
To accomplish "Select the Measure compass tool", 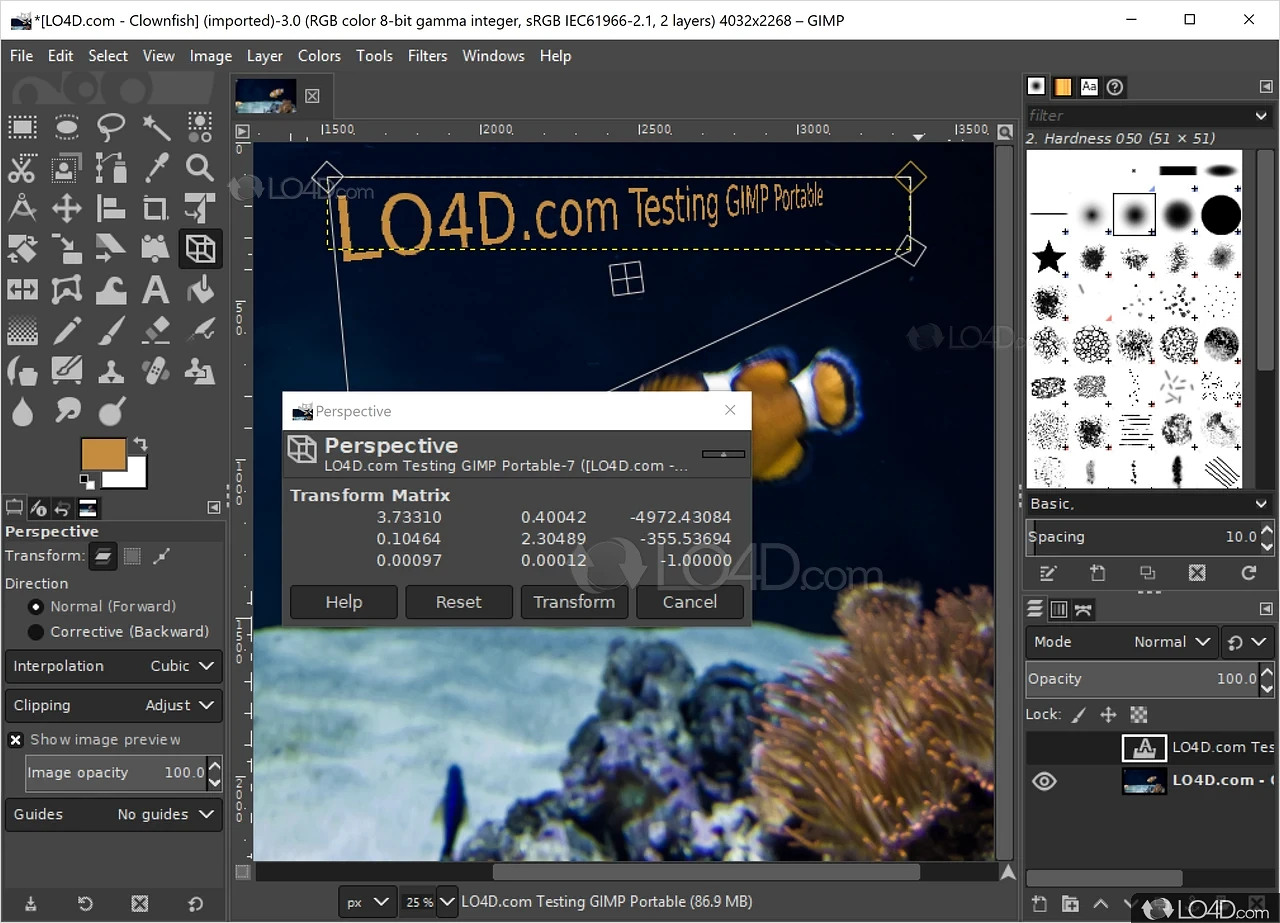I will pyautogui.click(x=22, y=208).
